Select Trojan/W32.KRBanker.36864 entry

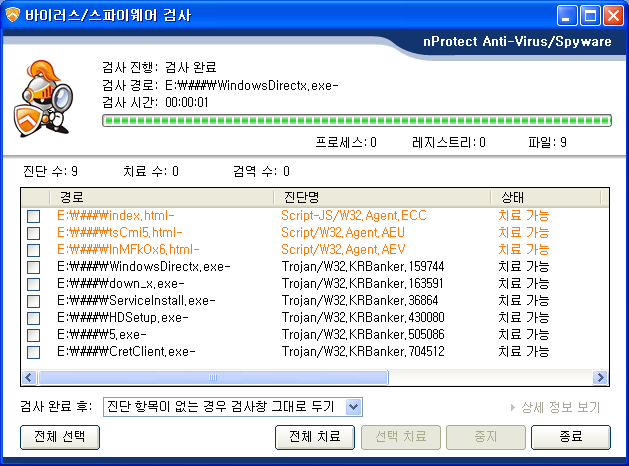360,300
